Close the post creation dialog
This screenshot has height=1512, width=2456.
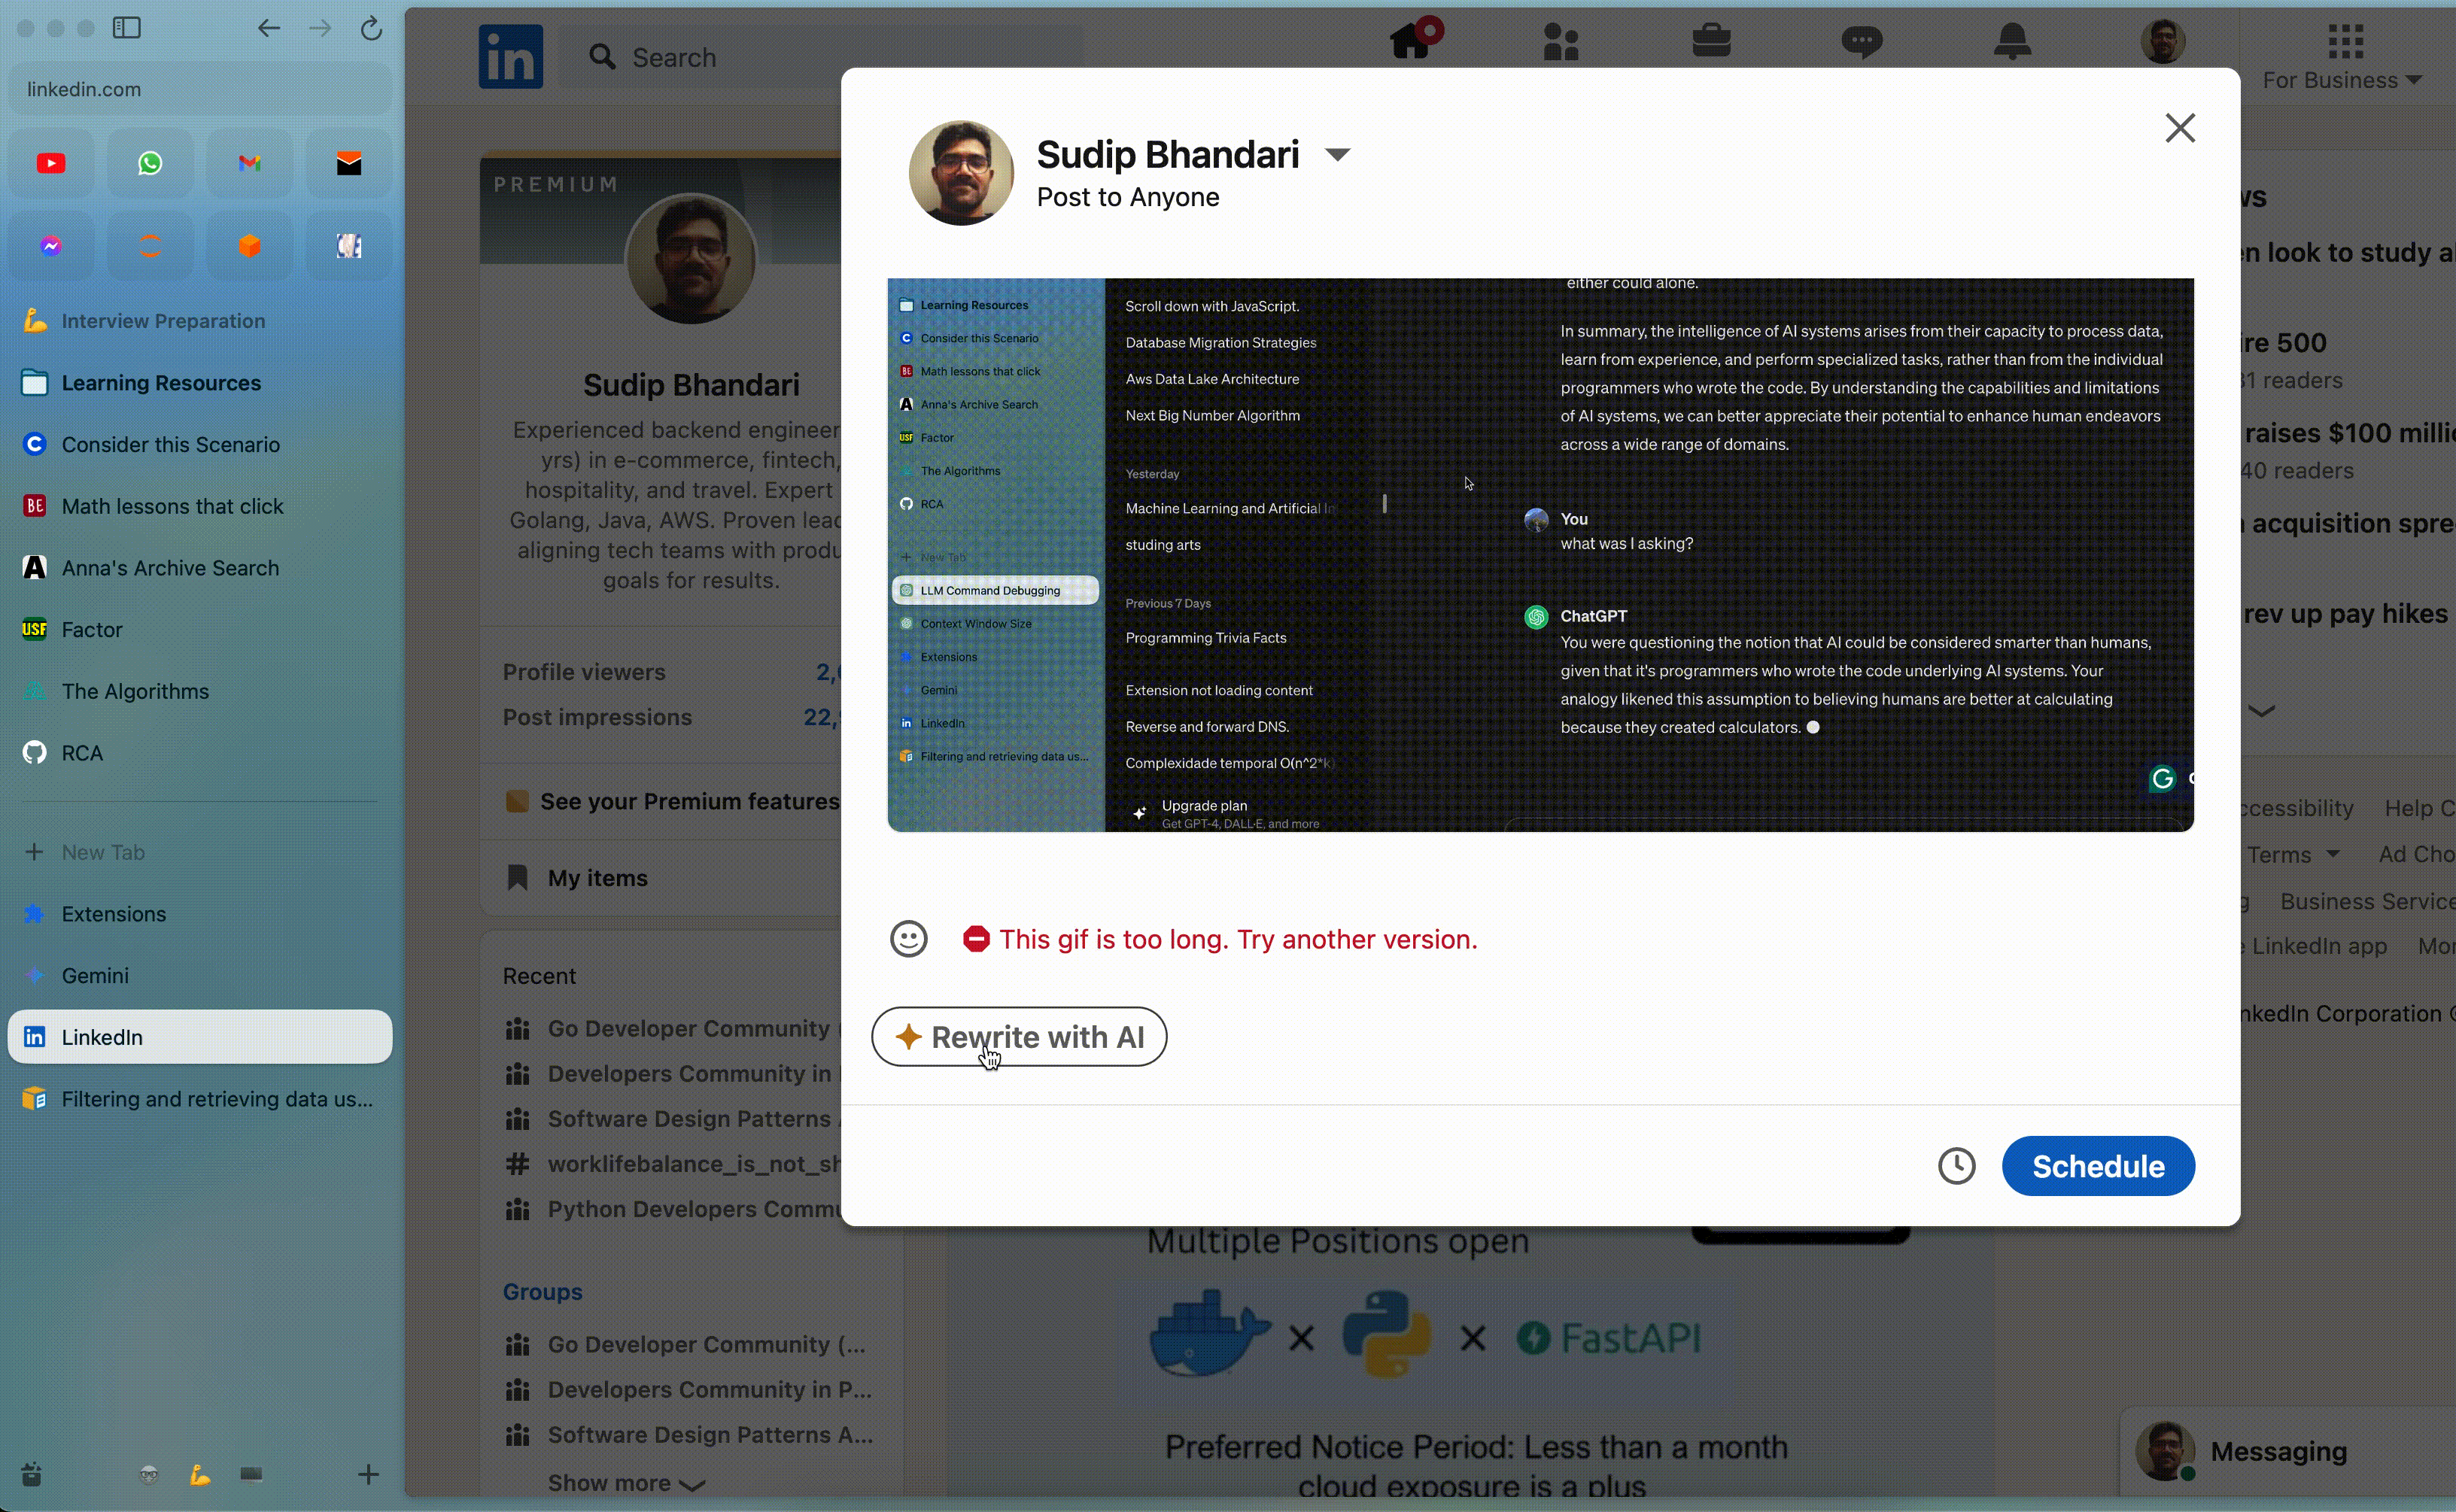point(2179,128)
